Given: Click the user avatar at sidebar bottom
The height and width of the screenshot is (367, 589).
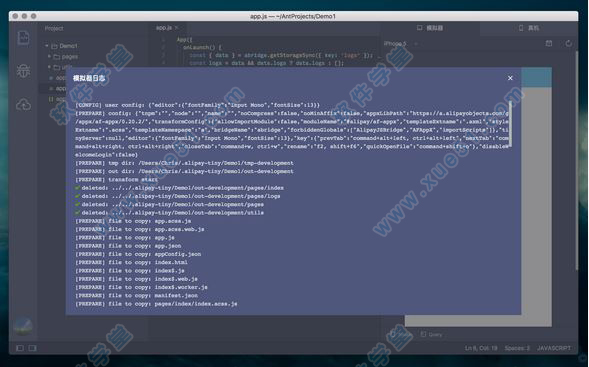Looking at the screenshot, I should point(23,326).
